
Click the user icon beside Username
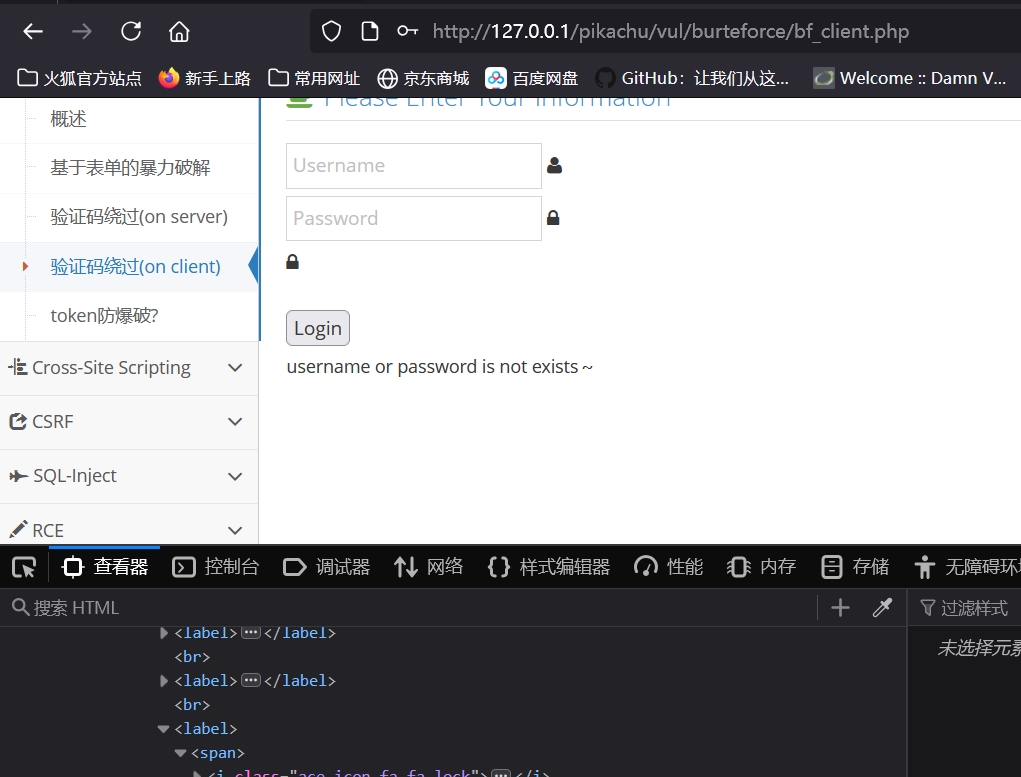[554, 165]
